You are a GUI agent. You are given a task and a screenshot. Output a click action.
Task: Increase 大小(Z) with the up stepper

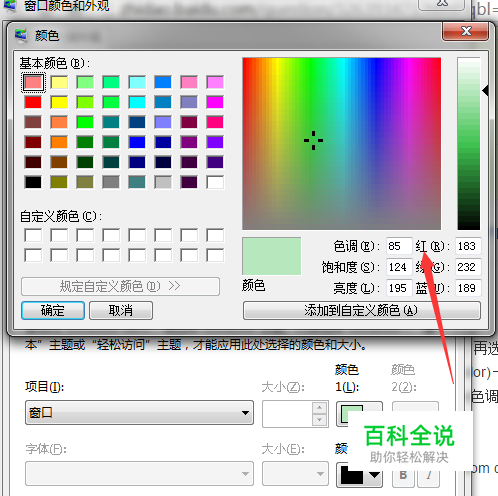(x=319, y=408)
